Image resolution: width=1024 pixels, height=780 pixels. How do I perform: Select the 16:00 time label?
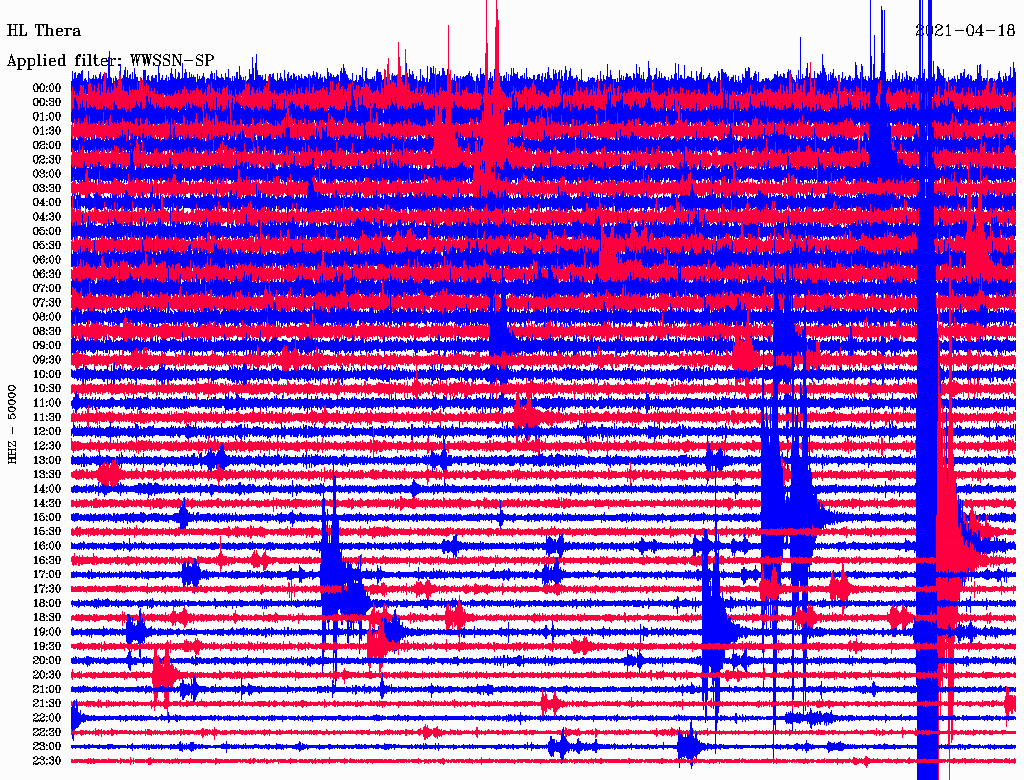pyautogui.click(x=47, y=546)
